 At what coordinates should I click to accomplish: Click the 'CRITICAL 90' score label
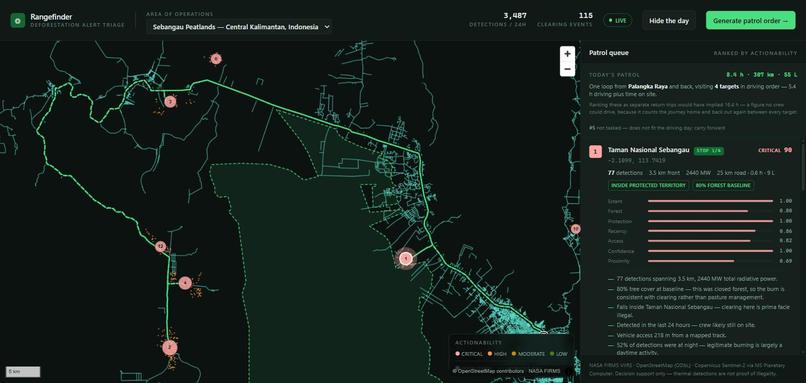tap(775, 150)
